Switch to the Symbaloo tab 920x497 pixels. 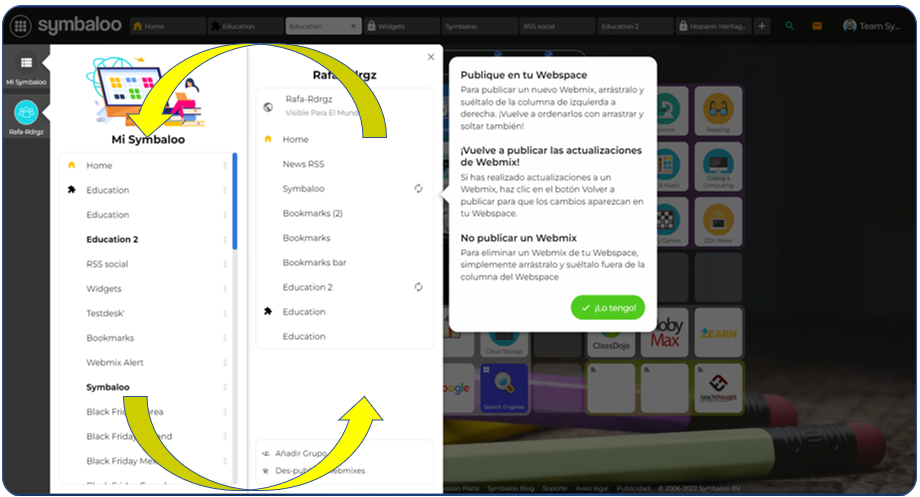click(480, 26)
